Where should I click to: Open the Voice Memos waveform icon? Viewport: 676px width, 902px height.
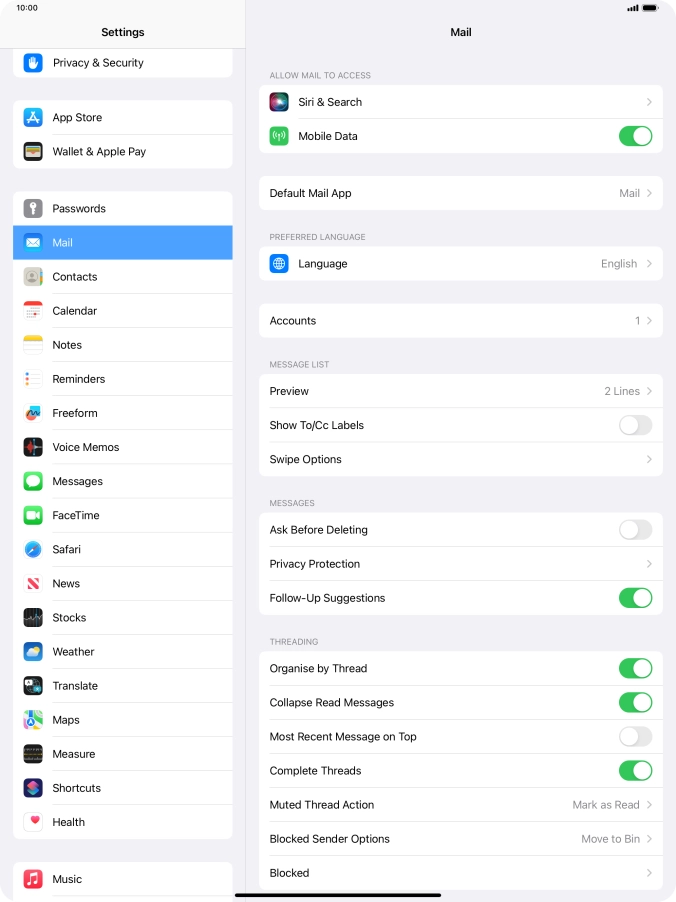point(33,447)
